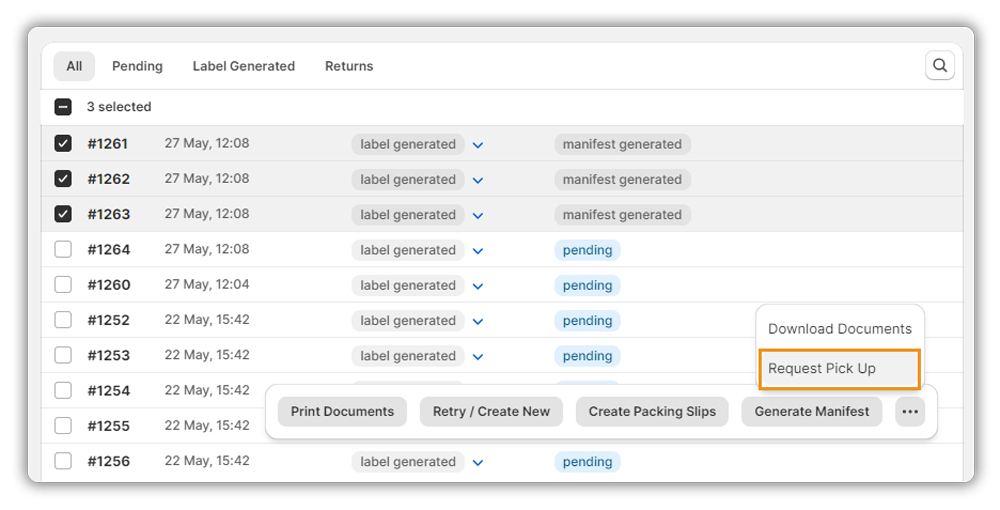Viewport: 1000px width, 510px height.
Task: Switch to the Pending tab
Action: click(x=137, y=66)
